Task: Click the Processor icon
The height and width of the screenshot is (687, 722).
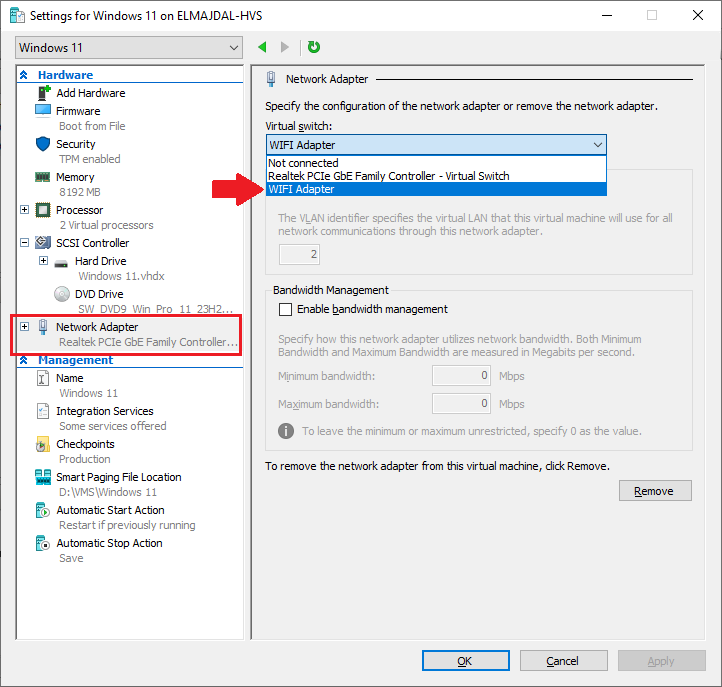Action: coord(43,210)
